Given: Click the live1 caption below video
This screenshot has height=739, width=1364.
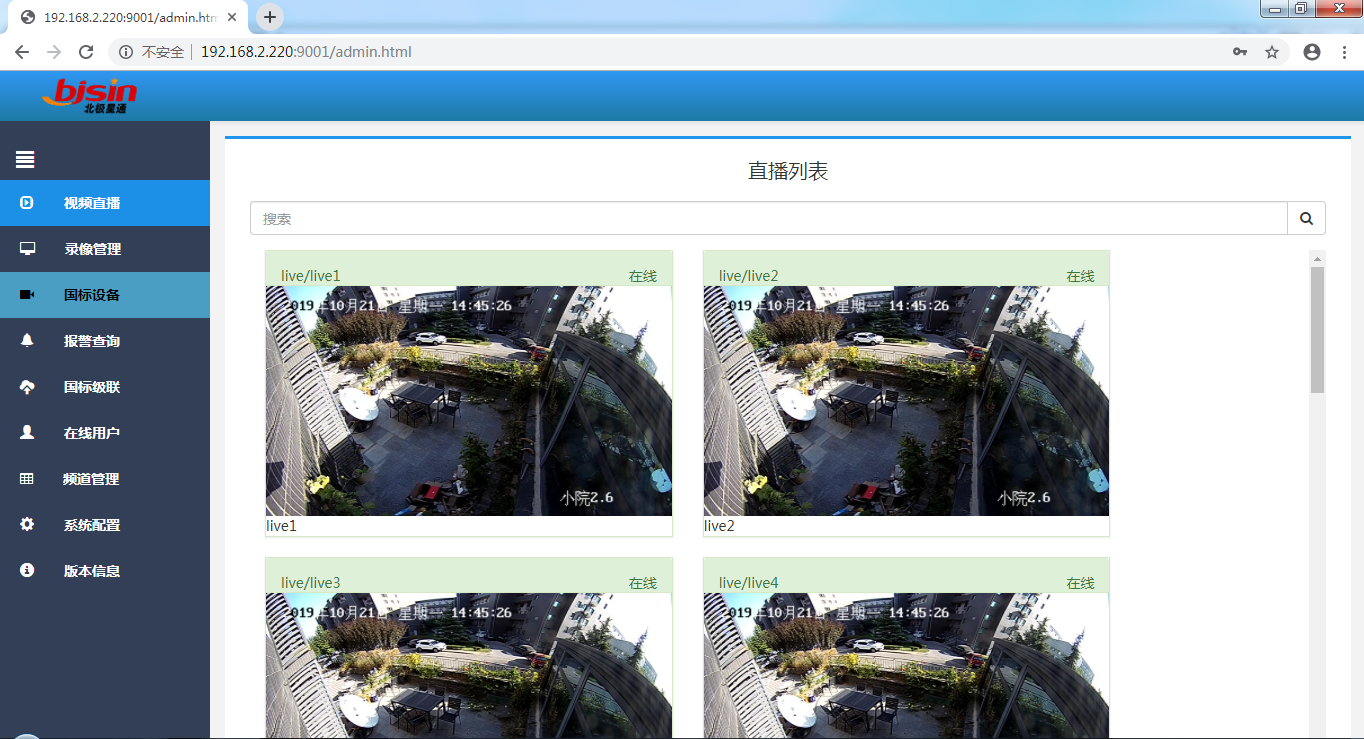Looking at the screenshot, I should (x=282, y=525).
